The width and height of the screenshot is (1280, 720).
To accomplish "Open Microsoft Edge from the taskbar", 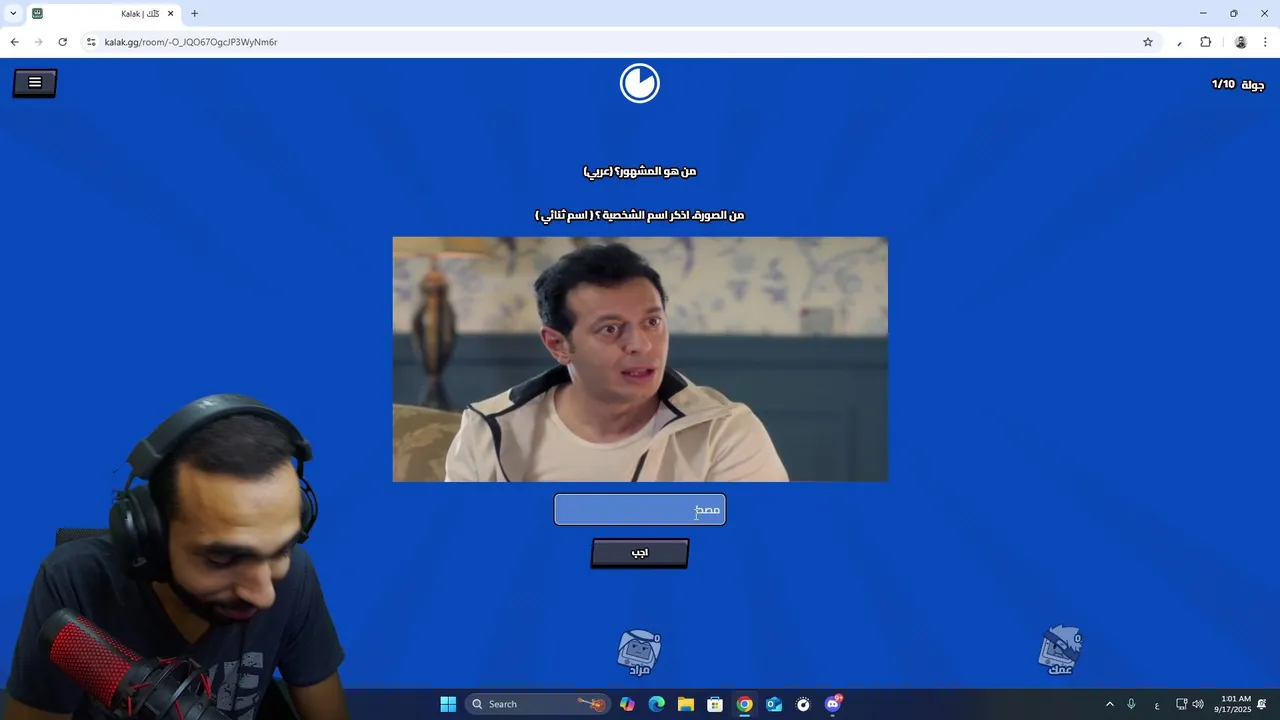I will [656, 704].
